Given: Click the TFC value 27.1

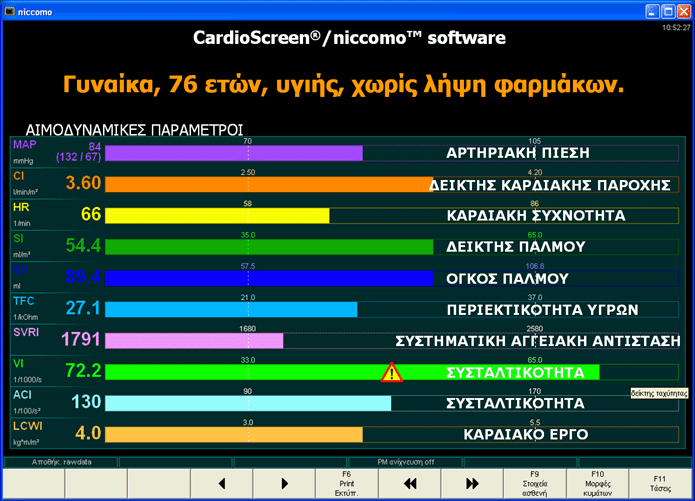Looking at the screenshot, I should click(83, 308).
